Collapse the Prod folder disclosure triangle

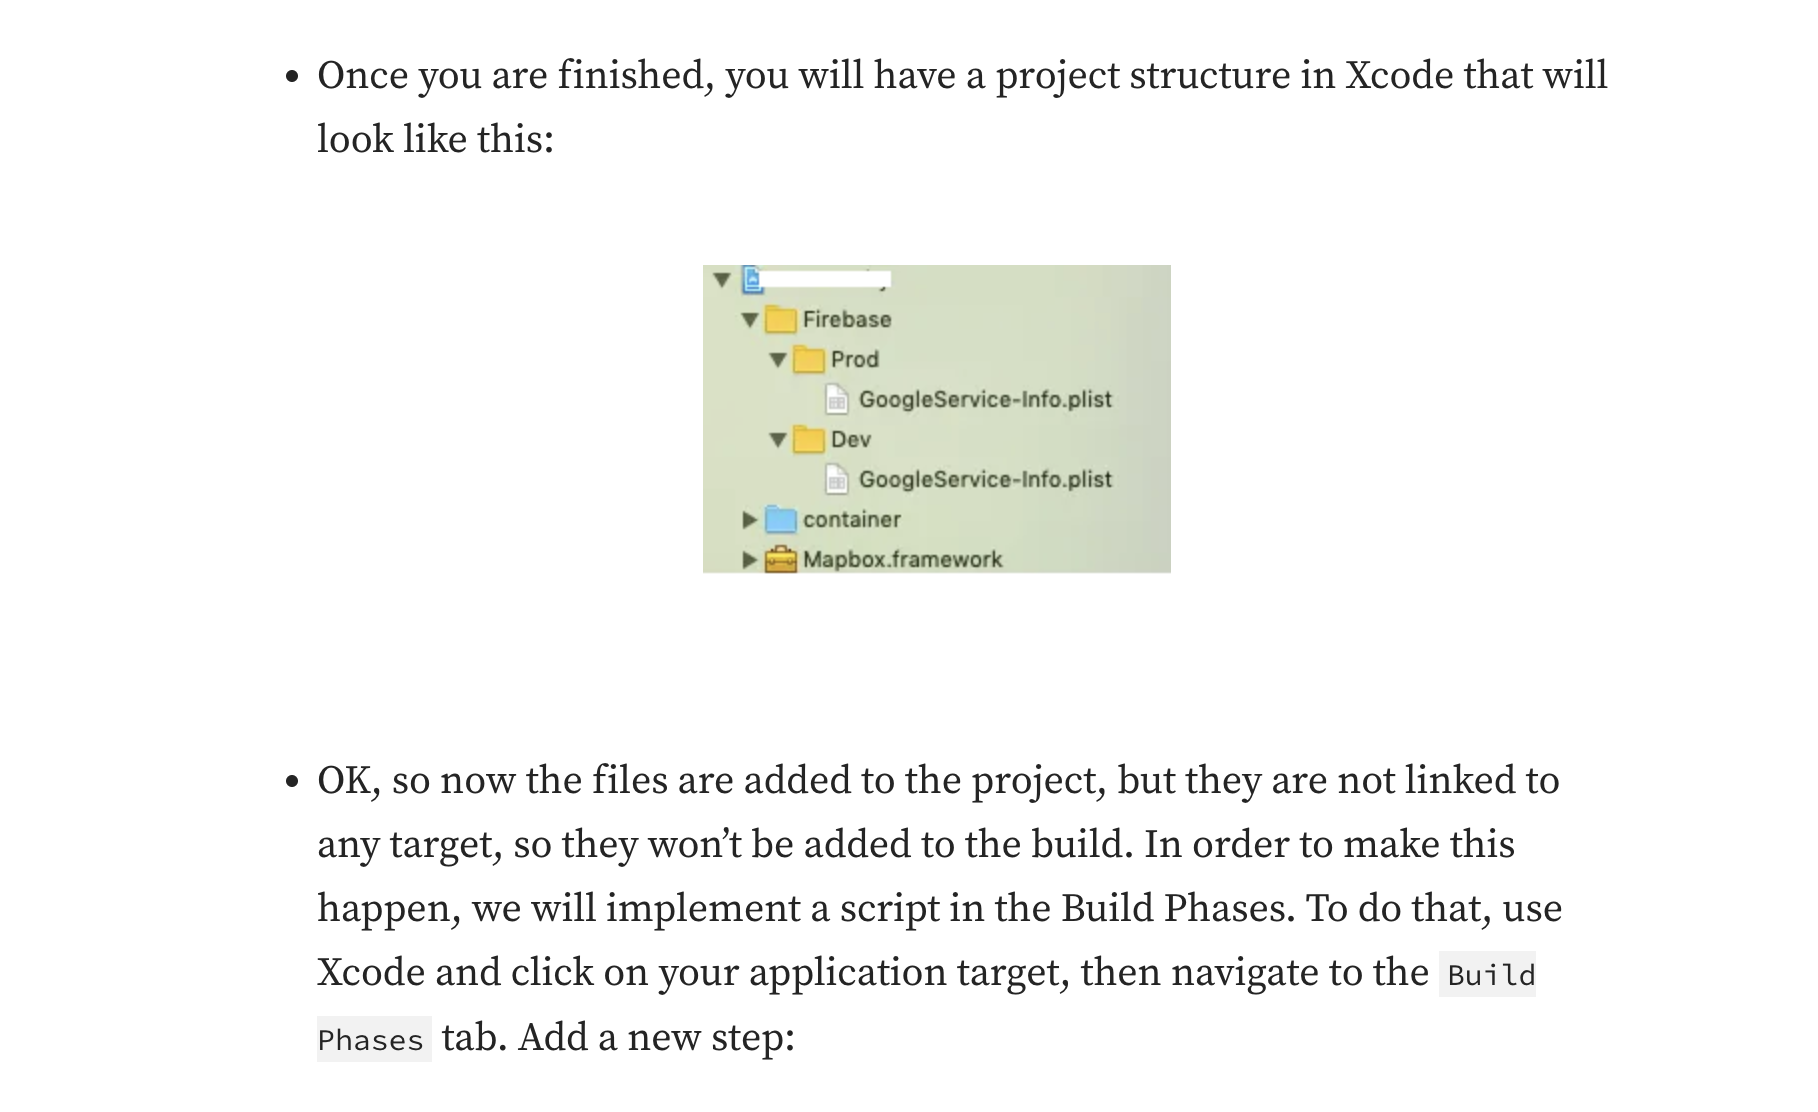(x=778, y=360)
